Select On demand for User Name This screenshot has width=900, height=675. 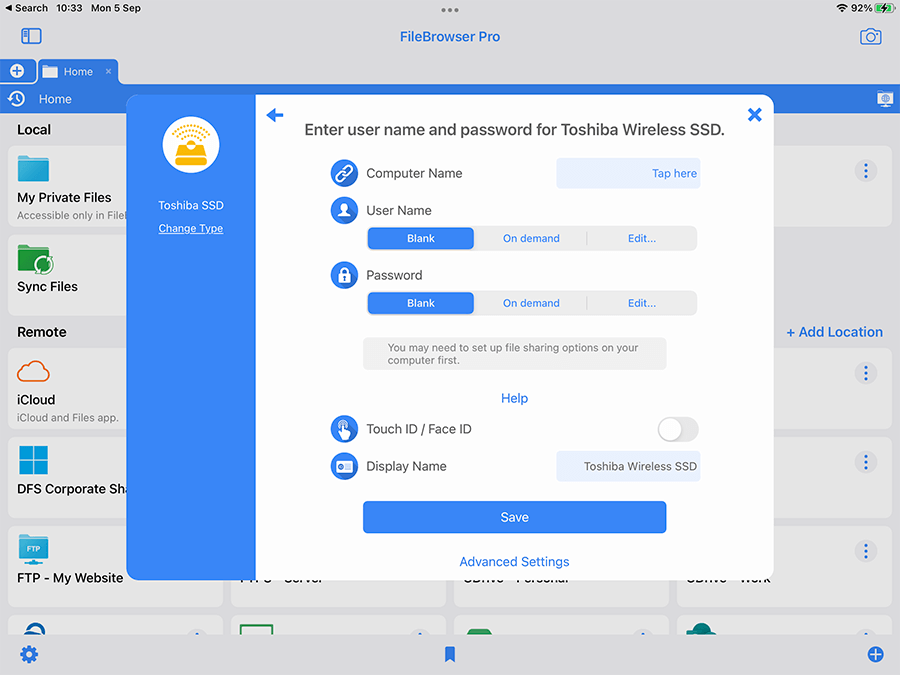[531, 239]
